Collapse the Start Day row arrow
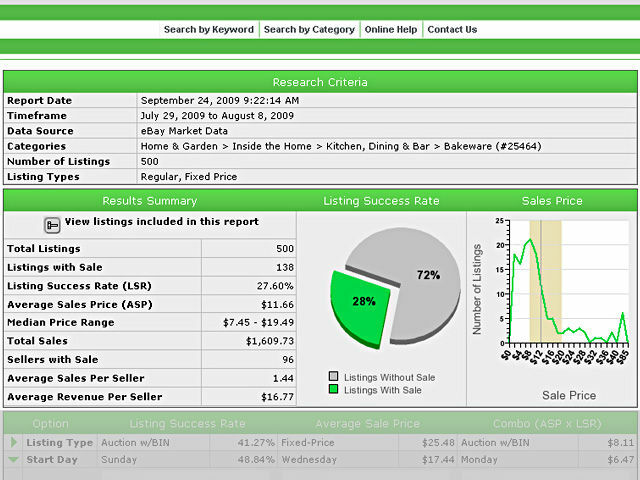 13,459
